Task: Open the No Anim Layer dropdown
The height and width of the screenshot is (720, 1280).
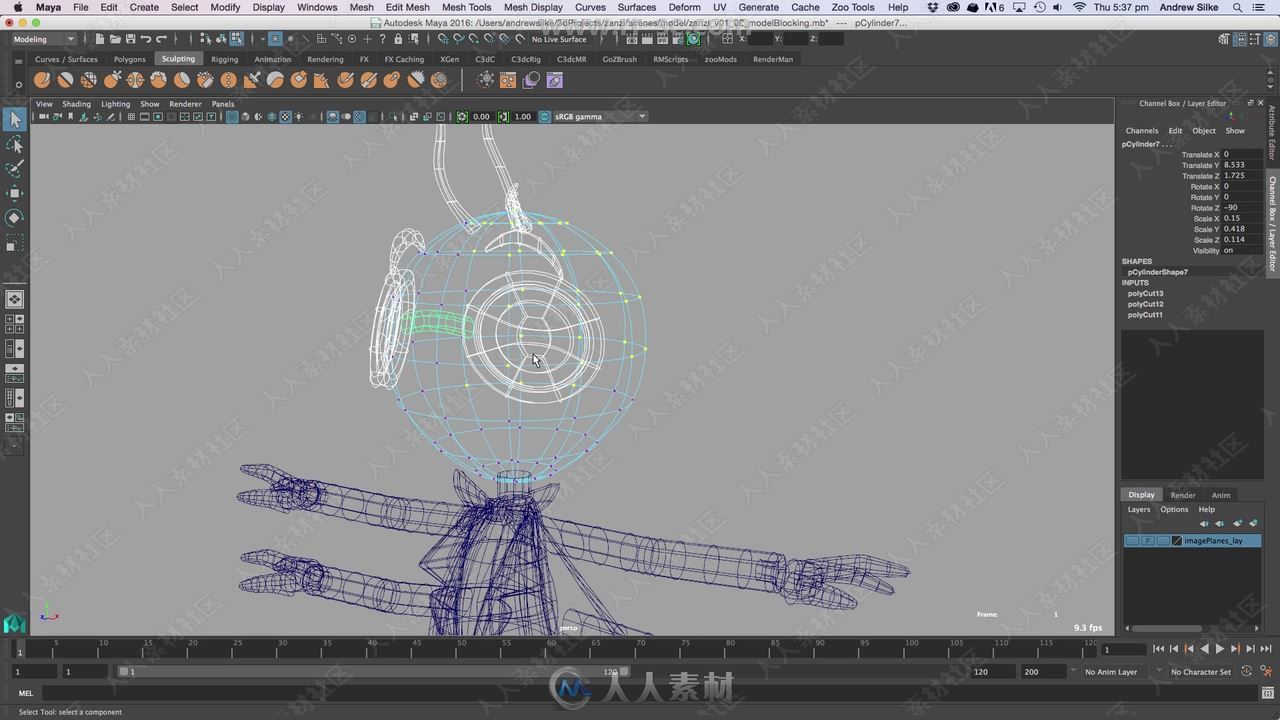Action: pyautogui.click(x=1112, y=672)
